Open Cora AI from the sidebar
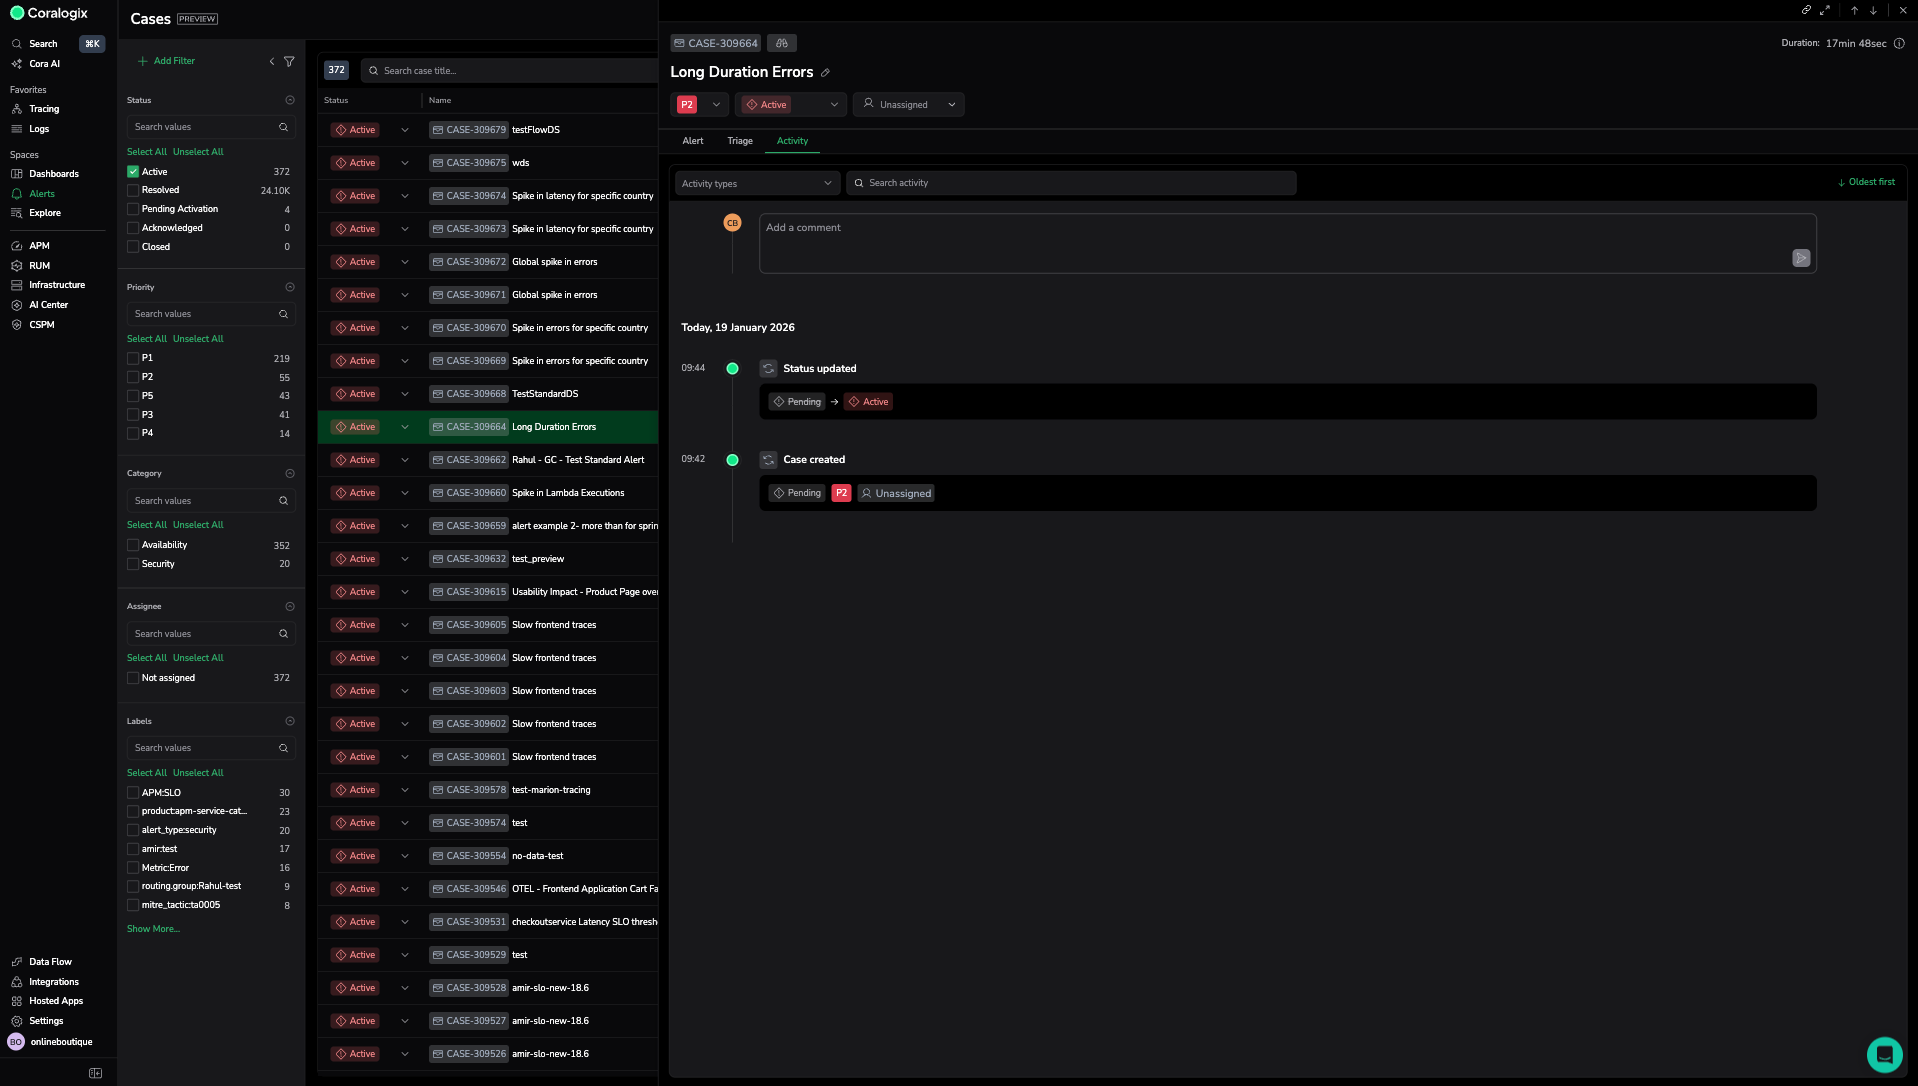 pyautogui.click(x=44, y=64)
